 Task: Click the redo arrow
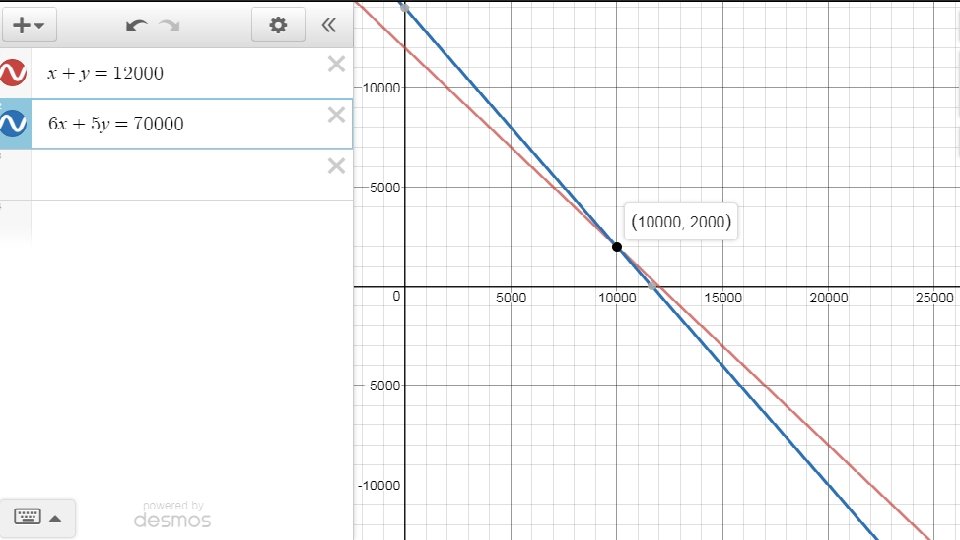(x=170, y=25)
